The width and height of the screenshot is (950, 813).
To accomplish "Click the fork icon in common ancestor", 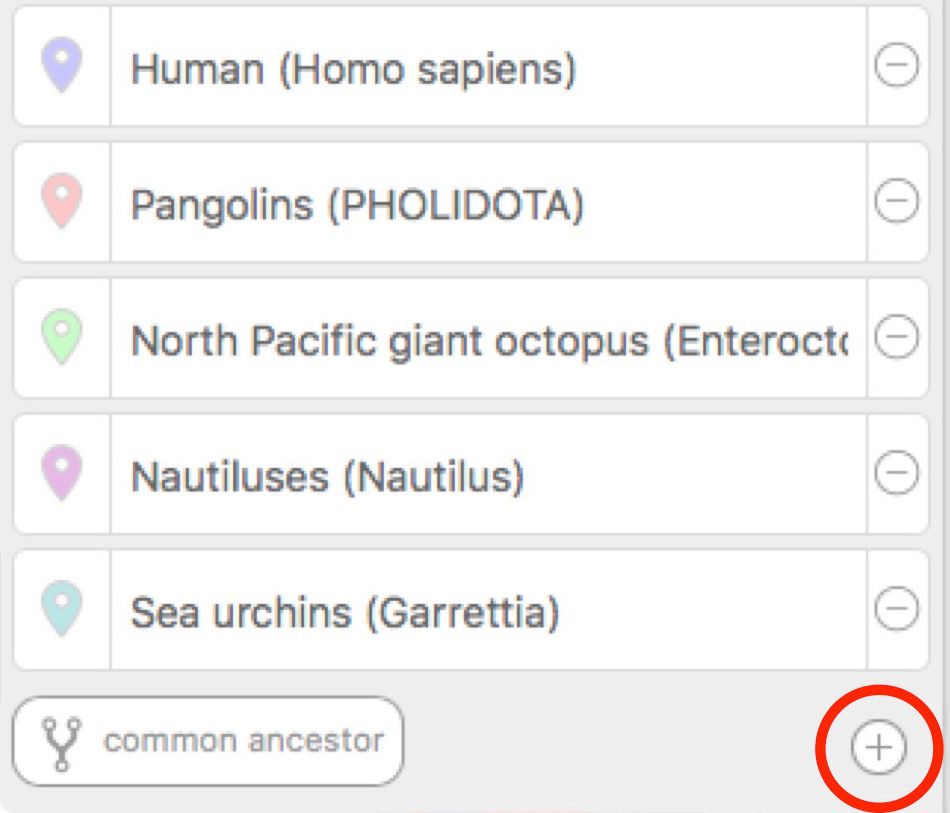I will 61,744.
